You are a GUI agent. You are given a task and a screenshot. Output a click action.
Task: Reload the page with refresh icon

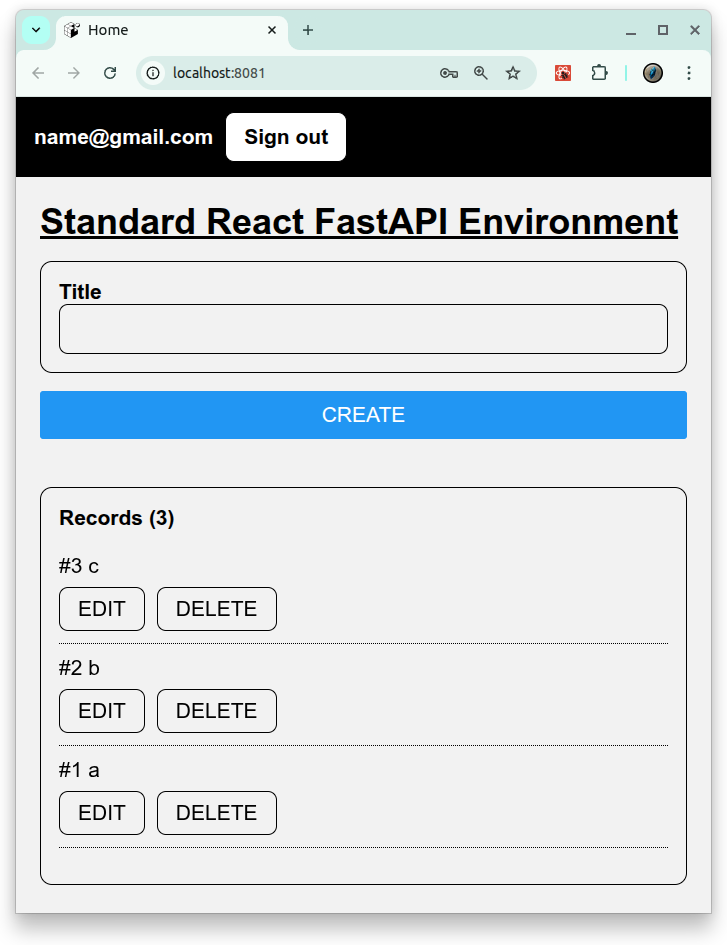pyautogui.click(x=110, y=73)
